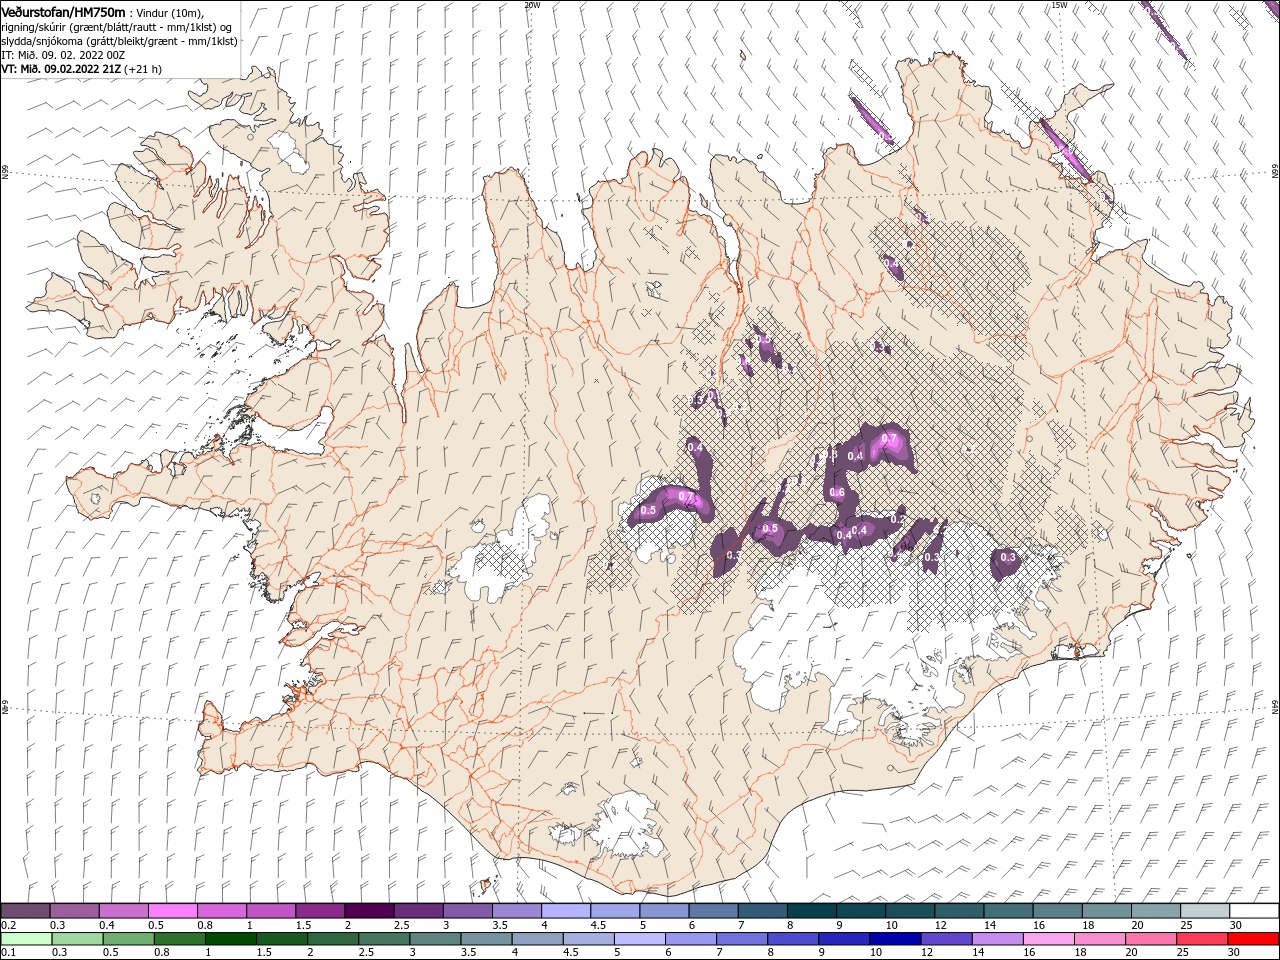This screenshot has width=1280, height=960.
Task: Pick the dark green 1–1.5 swatch, lower legend row
Action: point(230,938)
